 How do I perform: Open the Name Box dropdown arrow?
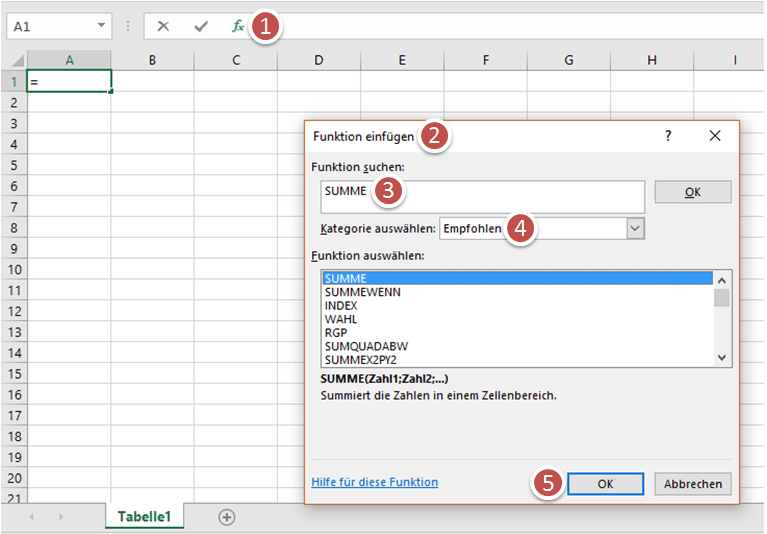click(x=101, y=25)
